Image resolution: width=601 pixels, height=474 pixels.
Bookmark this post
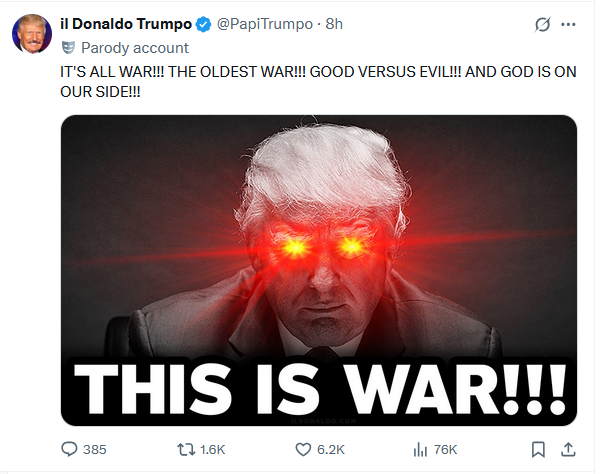point(538,449)
